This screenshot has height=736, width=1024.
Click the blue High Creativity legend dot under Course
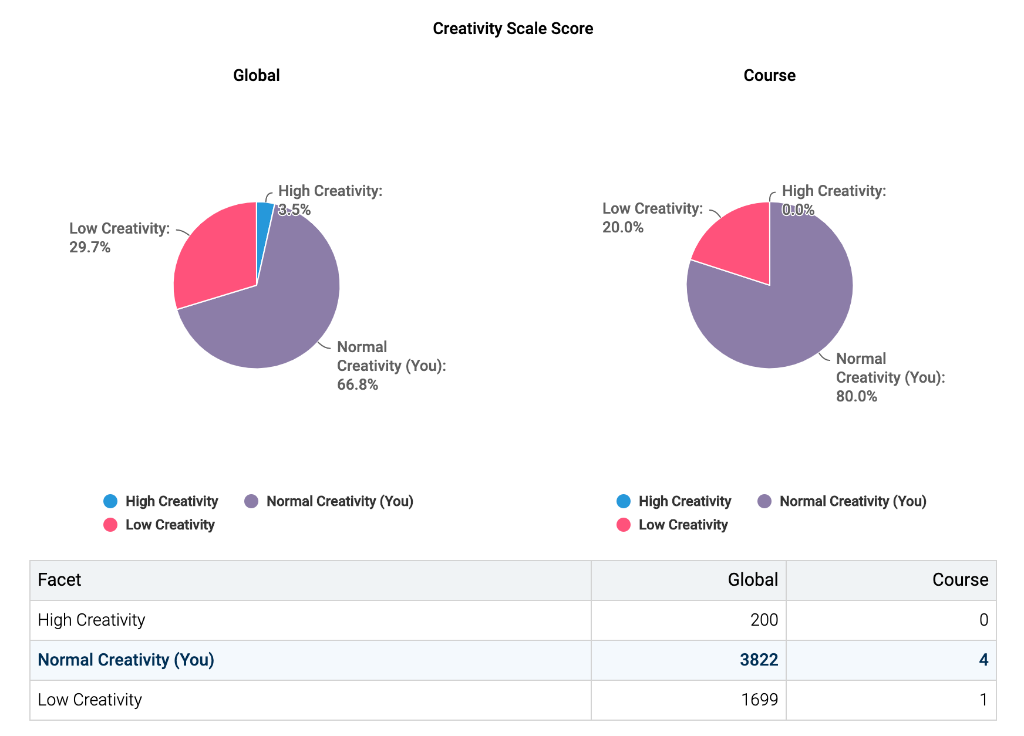[x=625, y=501]
